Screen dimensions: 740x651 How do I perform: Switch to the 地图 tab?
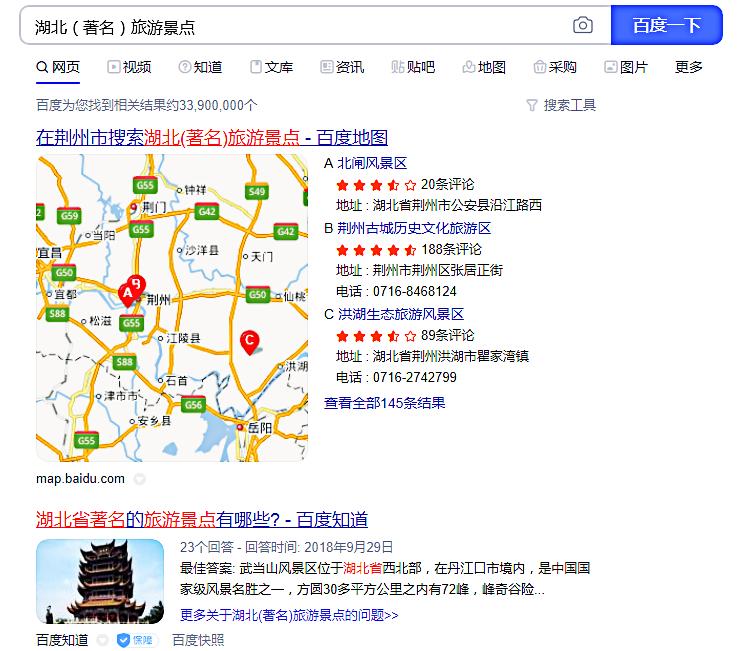click(x=484, y=67)
